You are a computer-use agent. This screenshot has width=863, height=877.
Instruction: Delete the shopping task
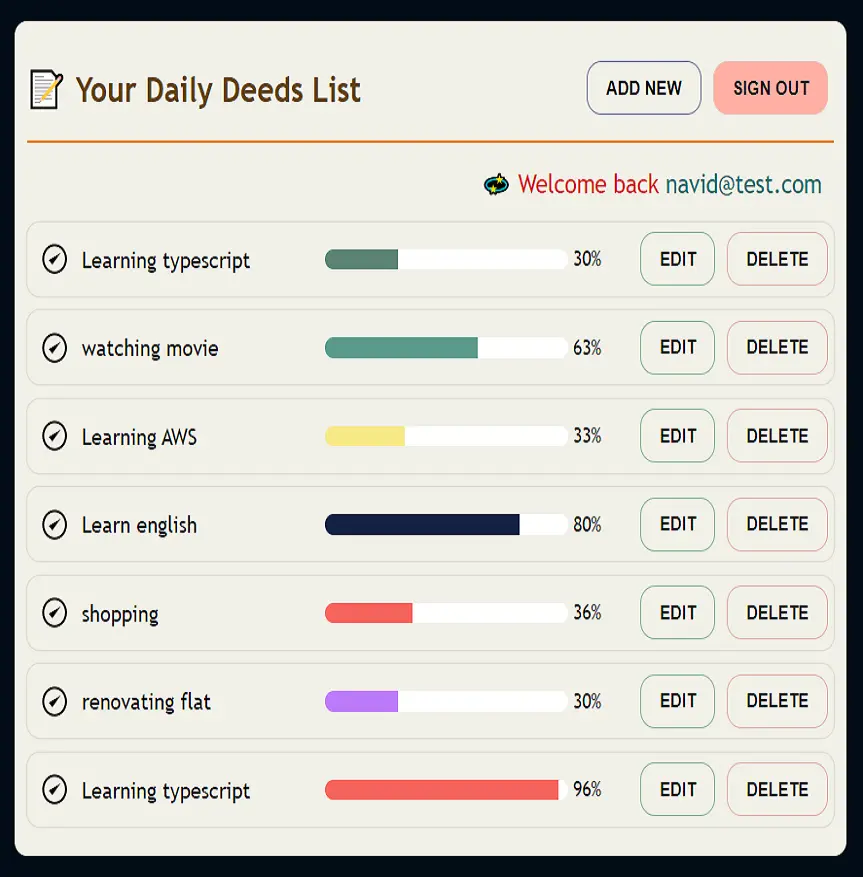pos(777,613)
